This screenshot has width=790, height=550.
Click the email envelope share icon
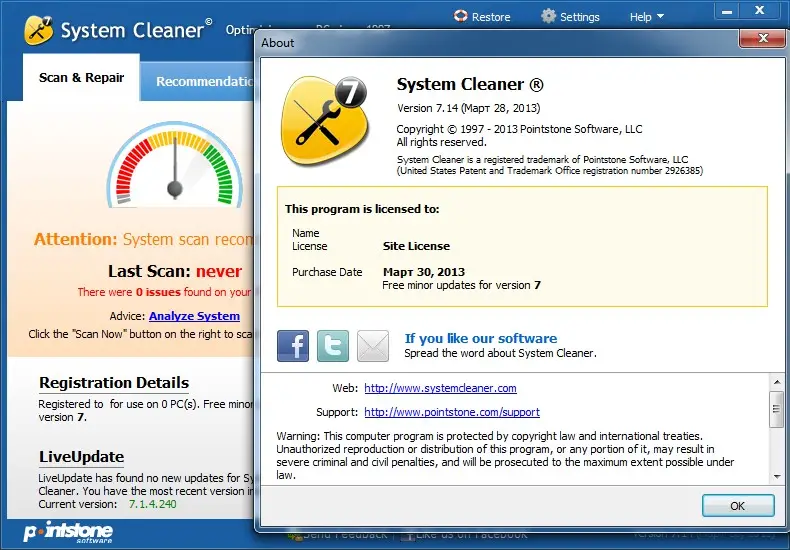tap(373, 346)
